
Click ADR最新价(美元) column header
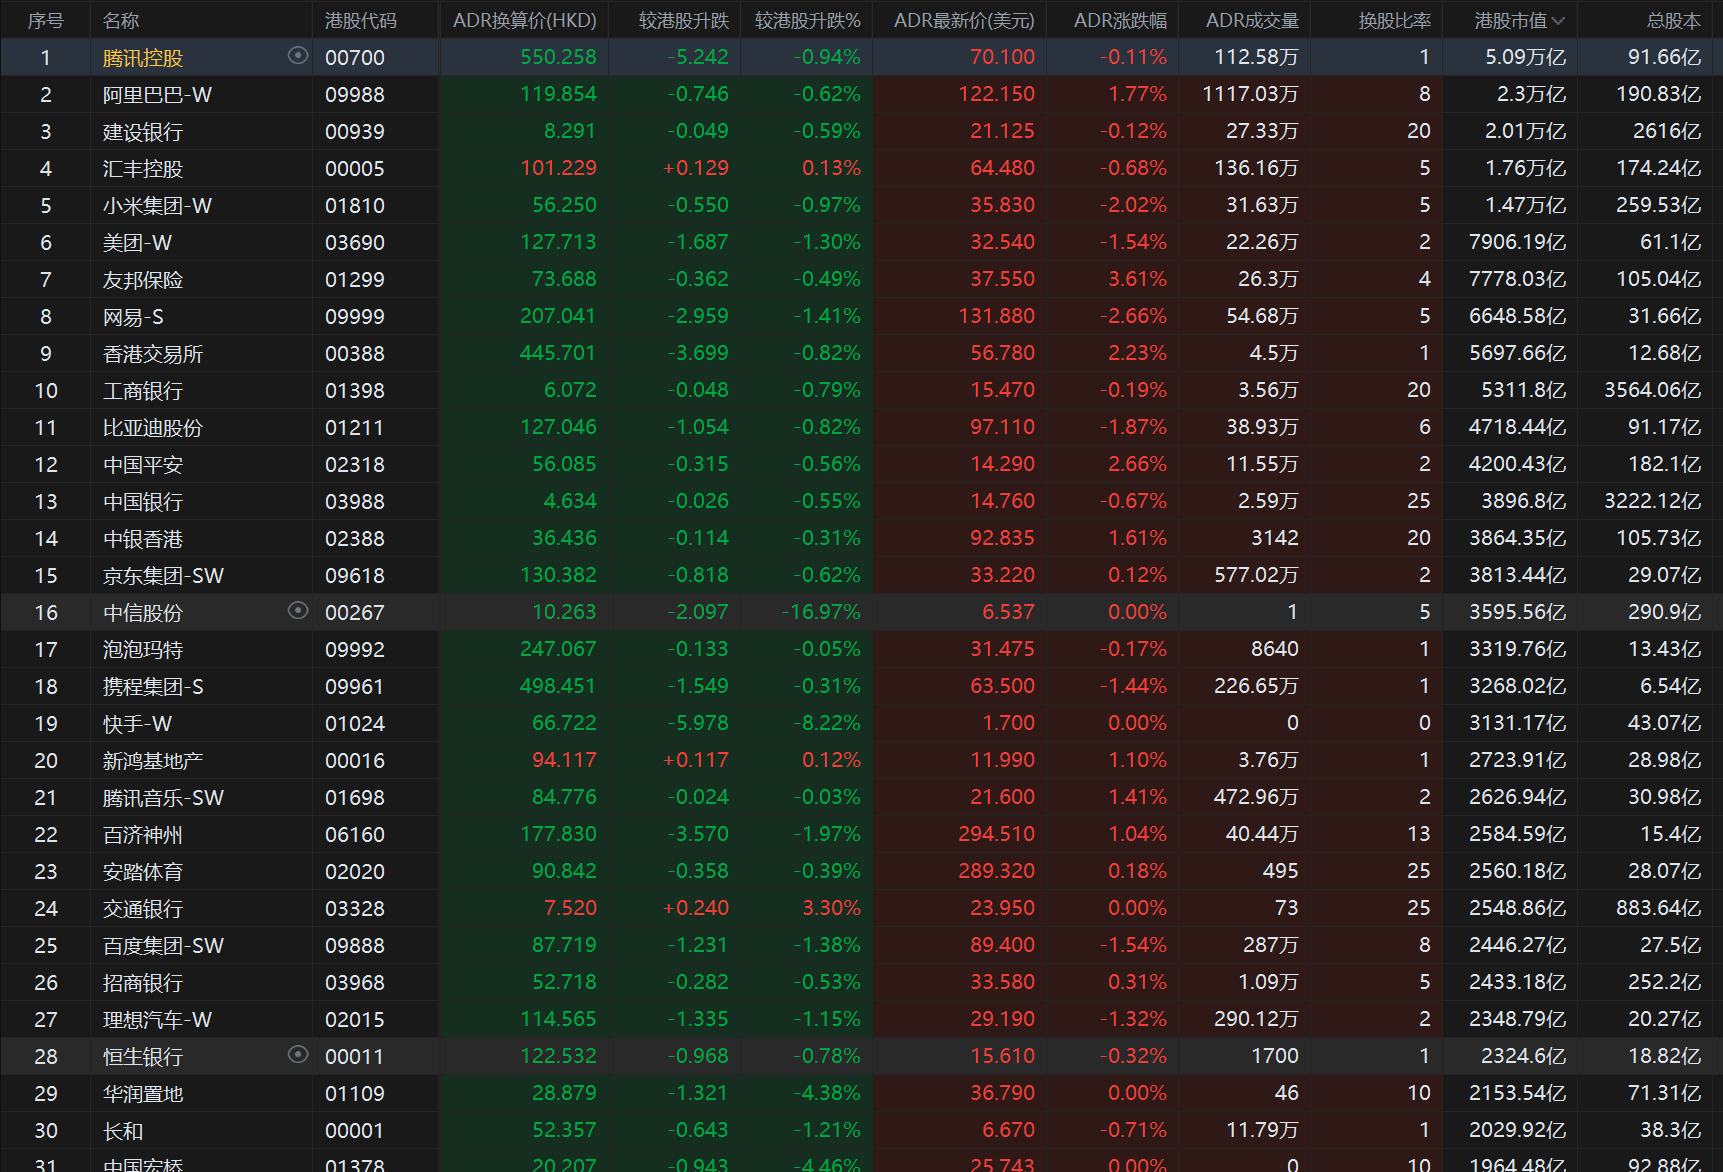[x=963, y=20]
